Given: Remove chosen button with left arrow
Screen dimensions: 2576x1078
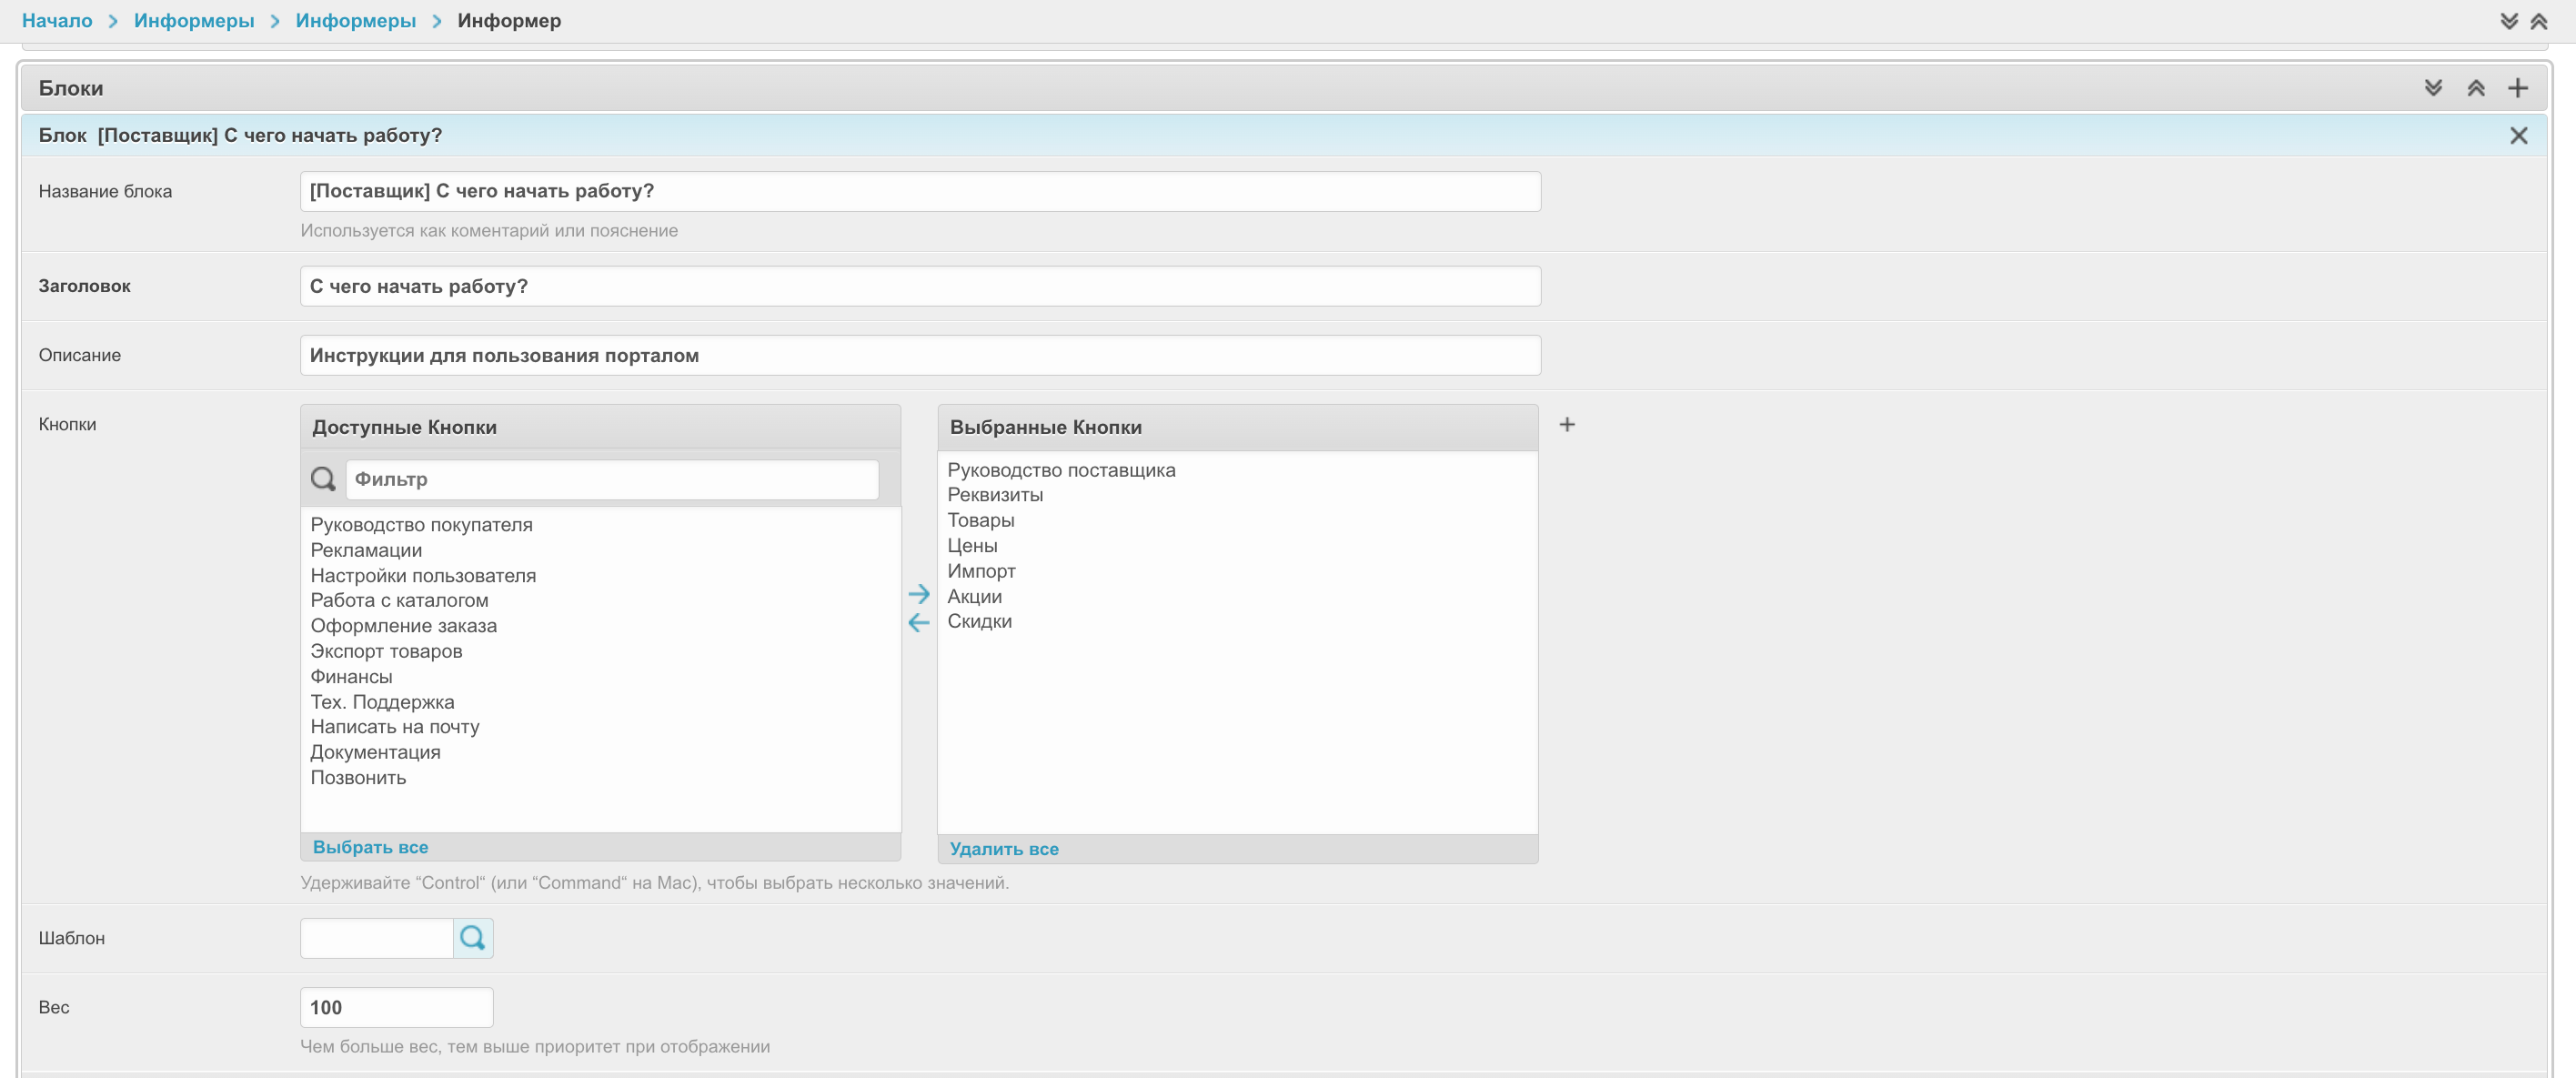Looking at the screenshot, I should click(918, 623).
